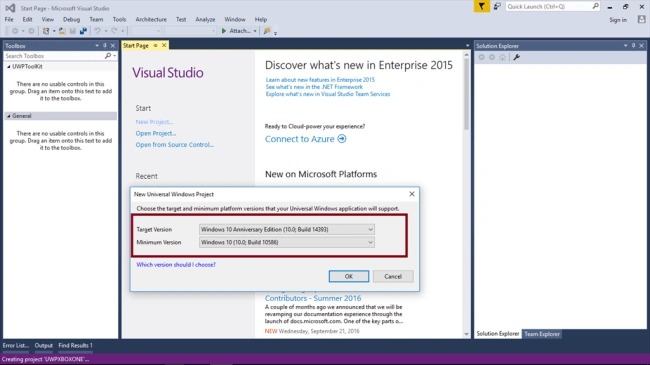Open the Toolbox window position dropdown
650x365 pixels.
point(97,46)
